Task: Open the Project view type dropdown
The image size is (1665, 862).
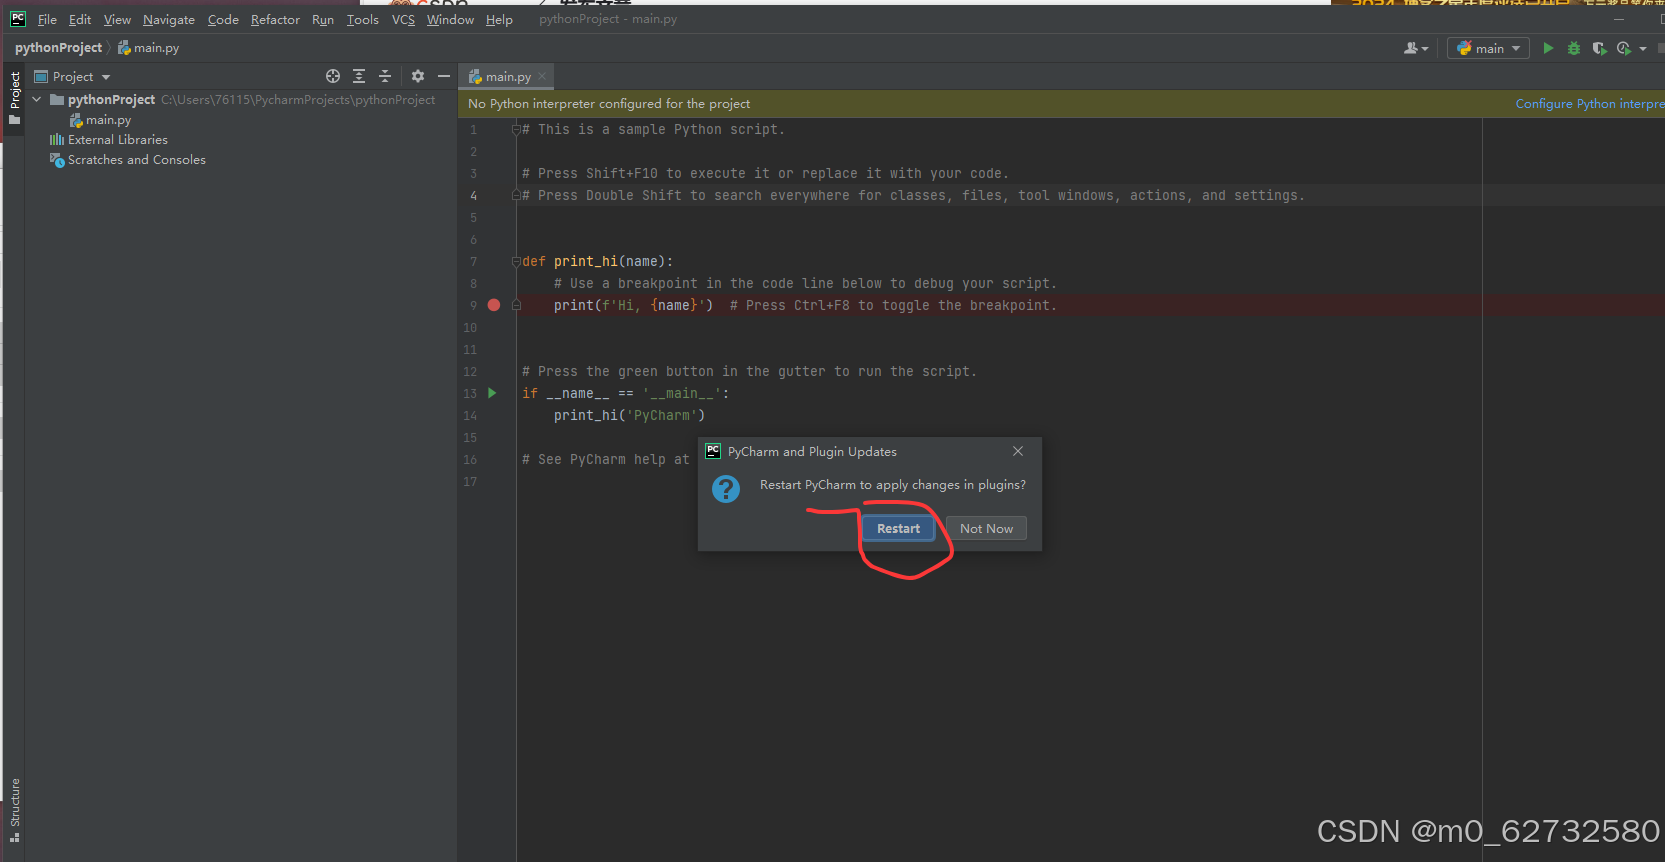Action: [x=72, y=76]
